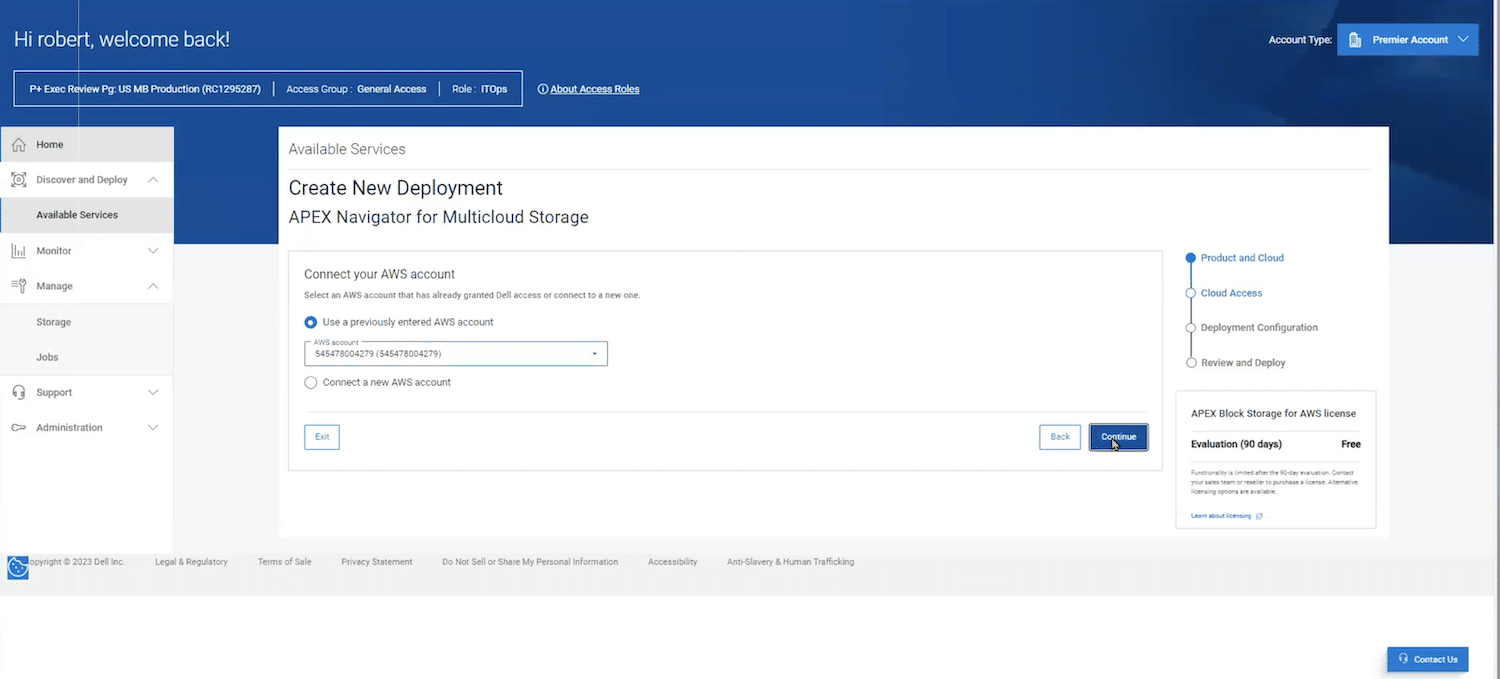Image resolution: width=1500 pixels, height=679 pixels.
Task: Click the Evaluation (90 days) license text
Action: click(1236, 444)
